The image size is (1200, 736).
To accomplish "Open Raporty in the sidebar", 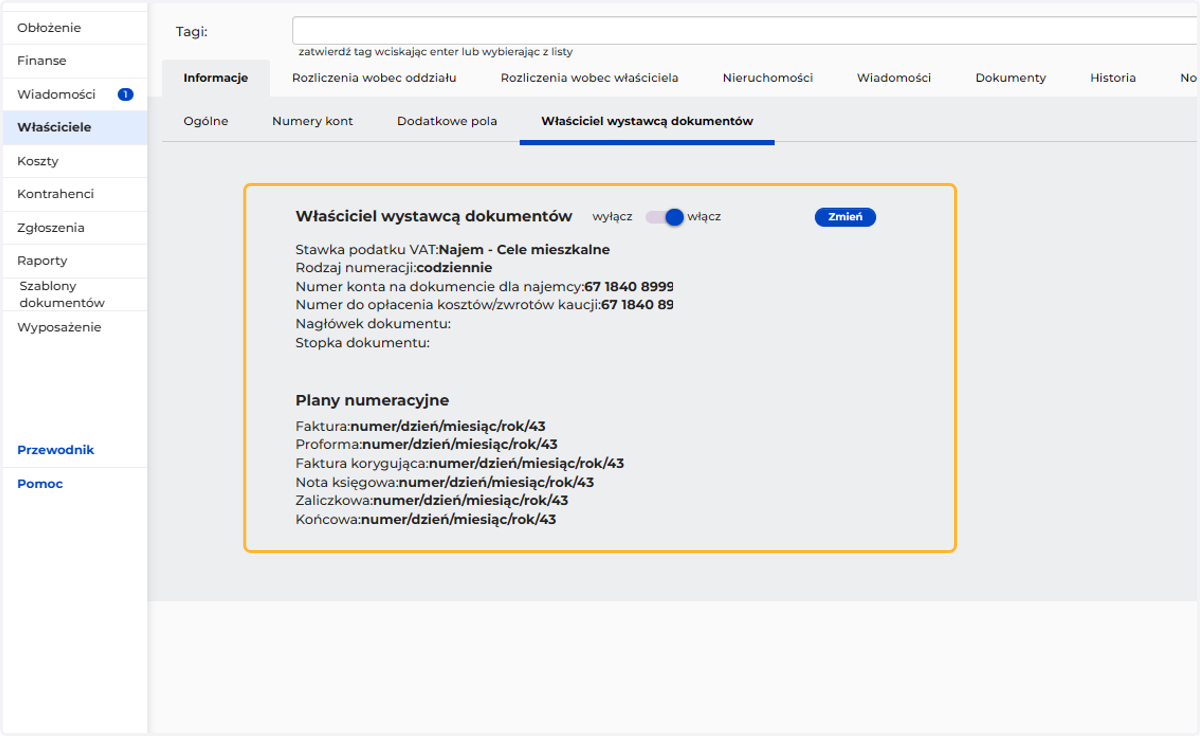I will pyautogui.click(x=42, y=261).
